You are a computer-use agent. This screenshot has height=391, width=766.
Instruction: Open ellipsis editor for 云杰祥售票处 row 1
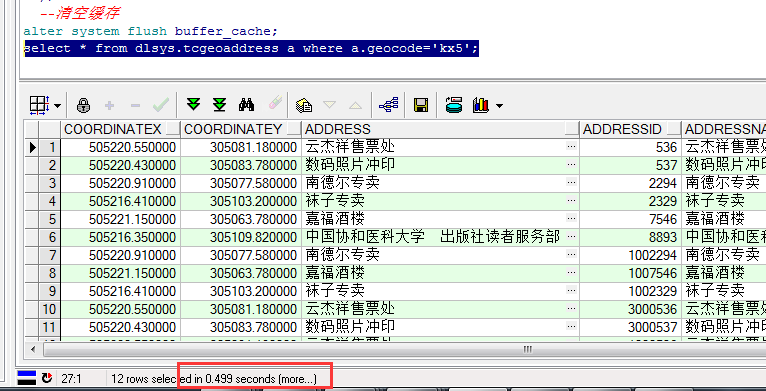click(x=571, y=147)
